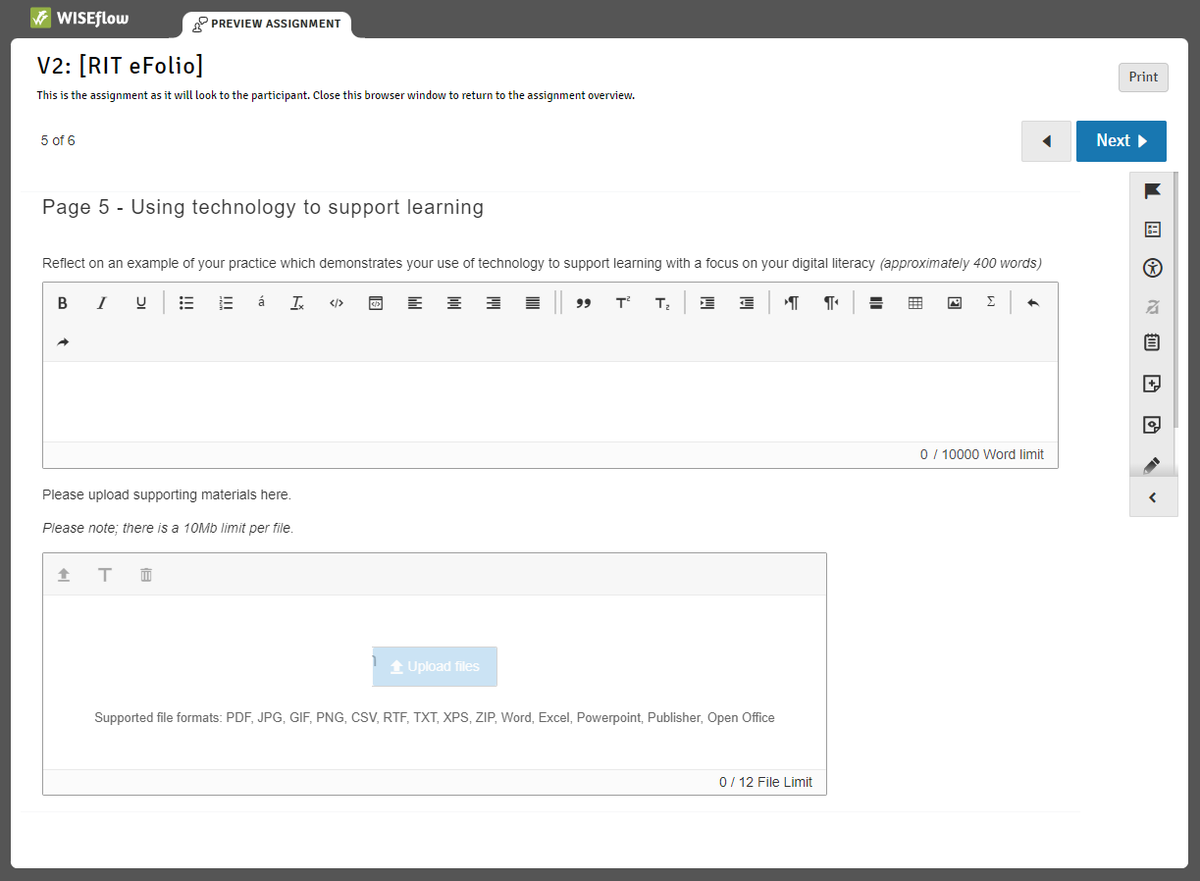
Task: Apply superscript formatting
Action: (x=622, y=303)
